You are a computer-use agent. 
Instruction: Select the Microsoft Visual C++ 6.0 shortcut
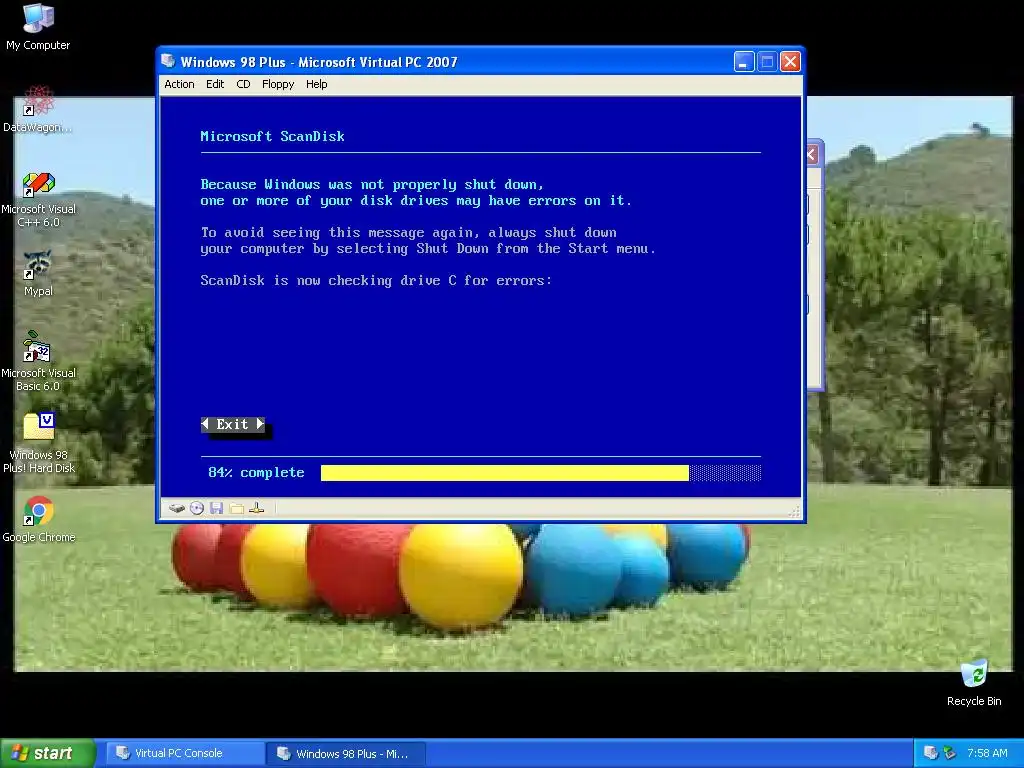coord(38,199)
